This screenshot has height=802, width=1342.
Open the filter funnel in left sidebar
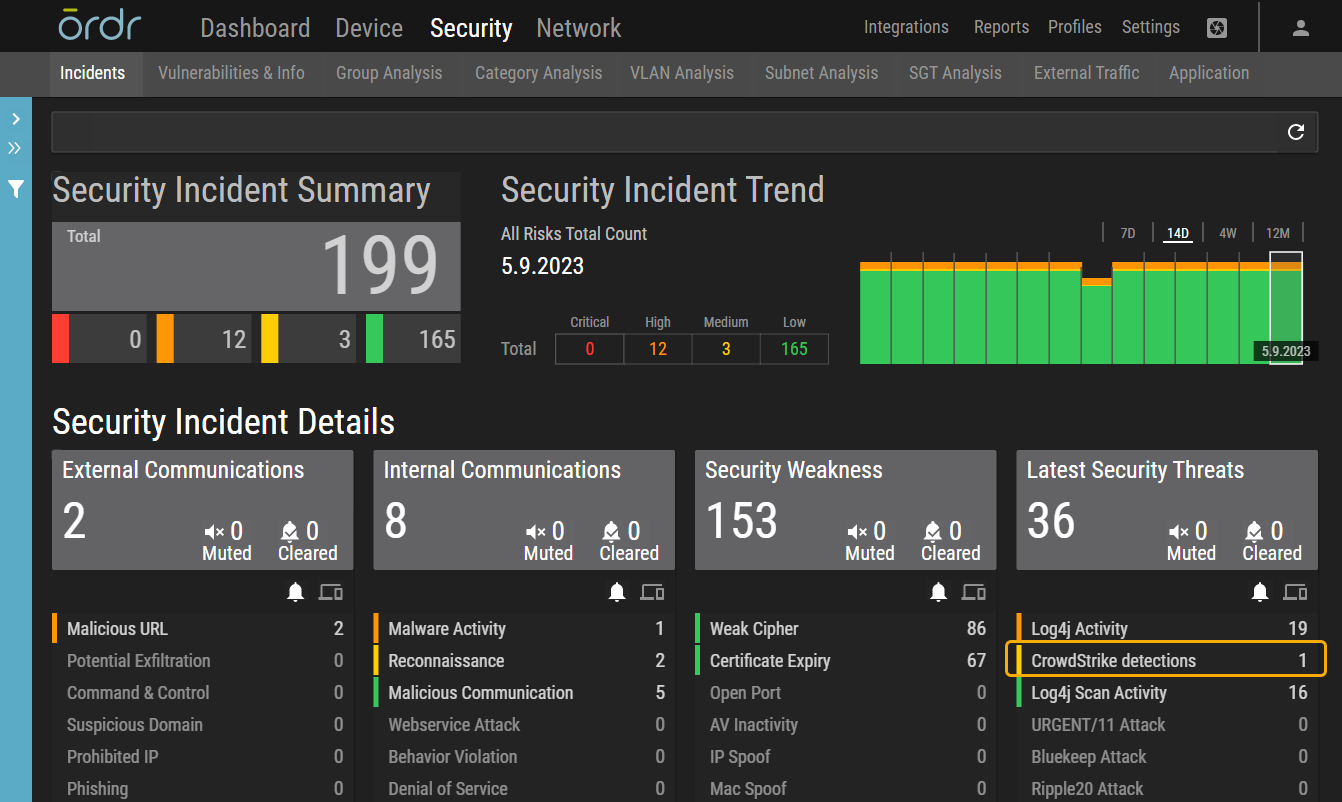click(x=16, y=188)
